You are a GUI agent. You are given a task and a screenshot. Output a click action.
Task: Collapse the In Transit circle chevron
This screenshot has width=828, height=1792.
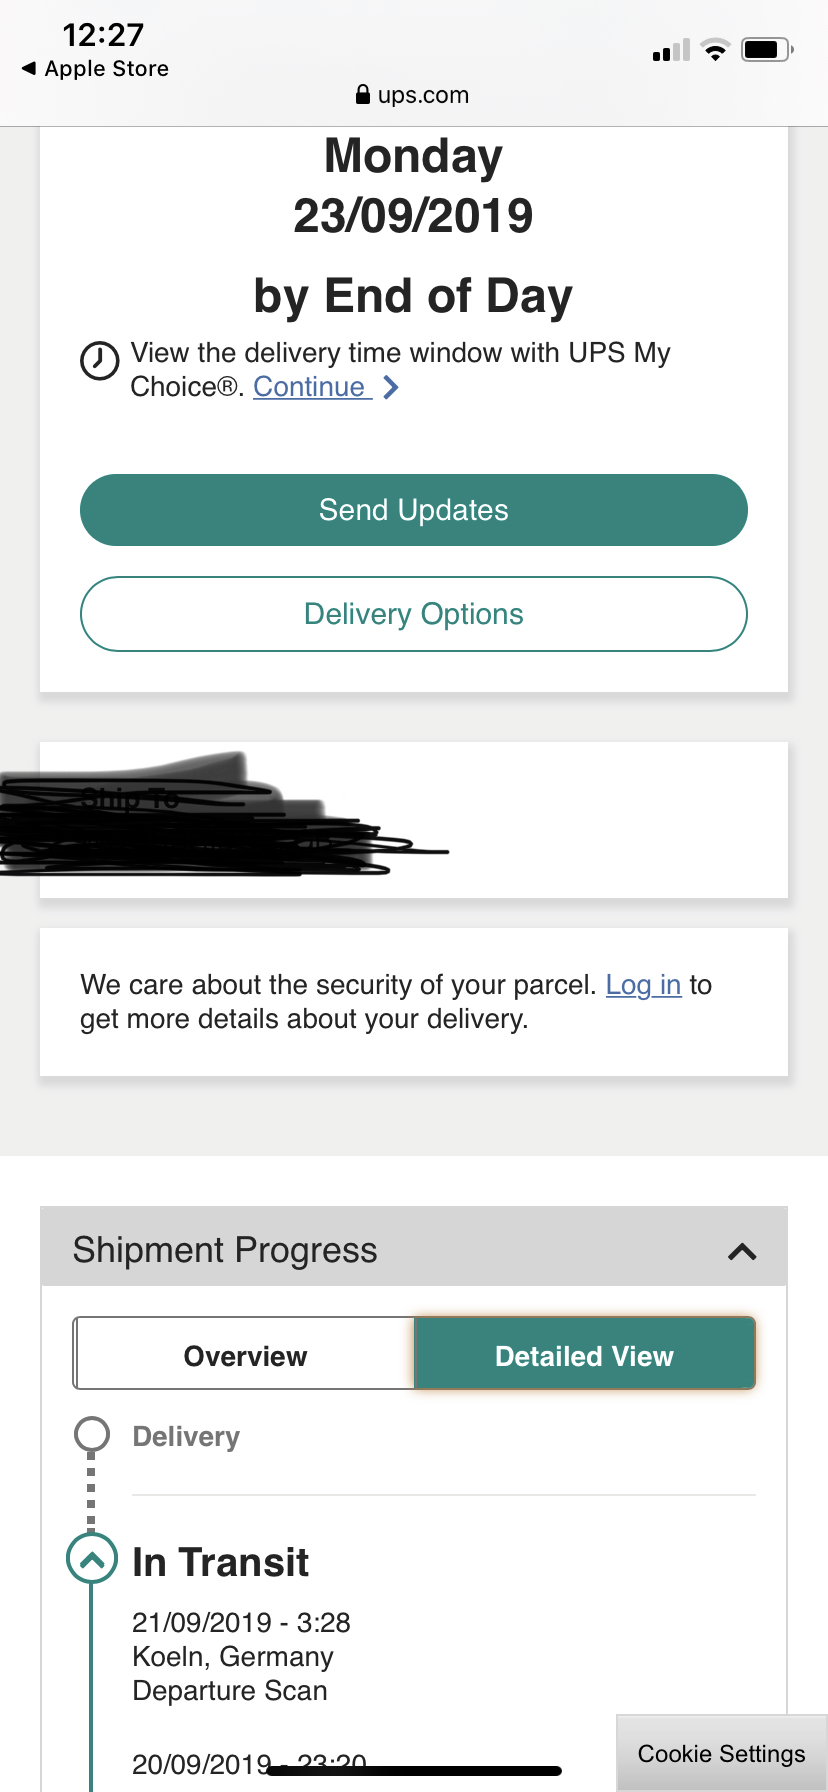91,1559
